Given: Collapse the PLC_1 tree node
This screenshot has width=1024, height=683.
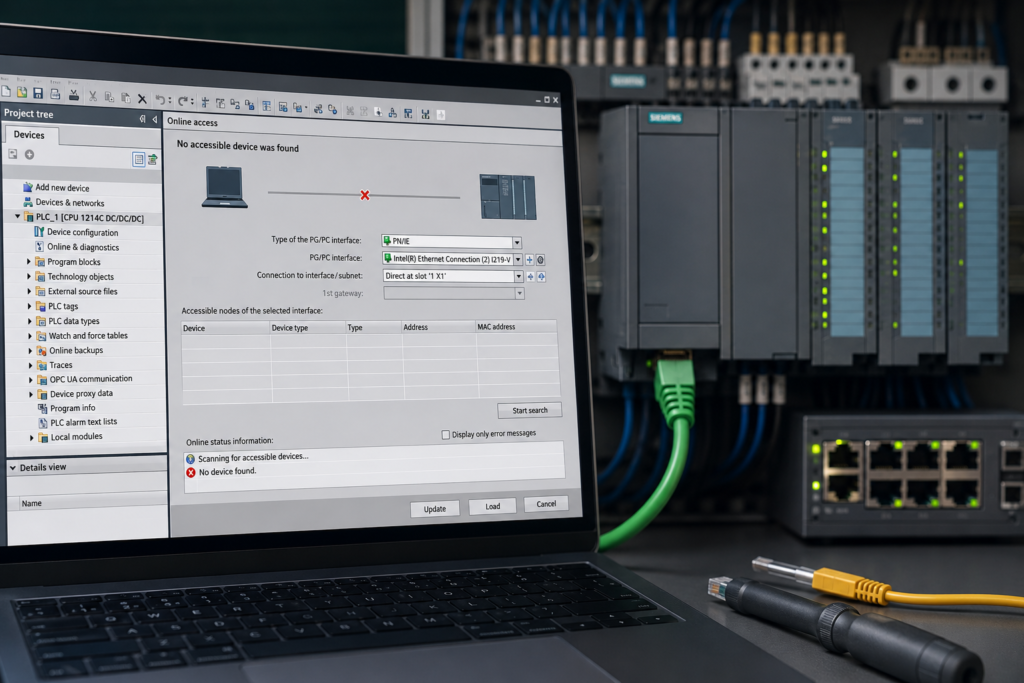Looking at the screenshot, I should point(18,216).
